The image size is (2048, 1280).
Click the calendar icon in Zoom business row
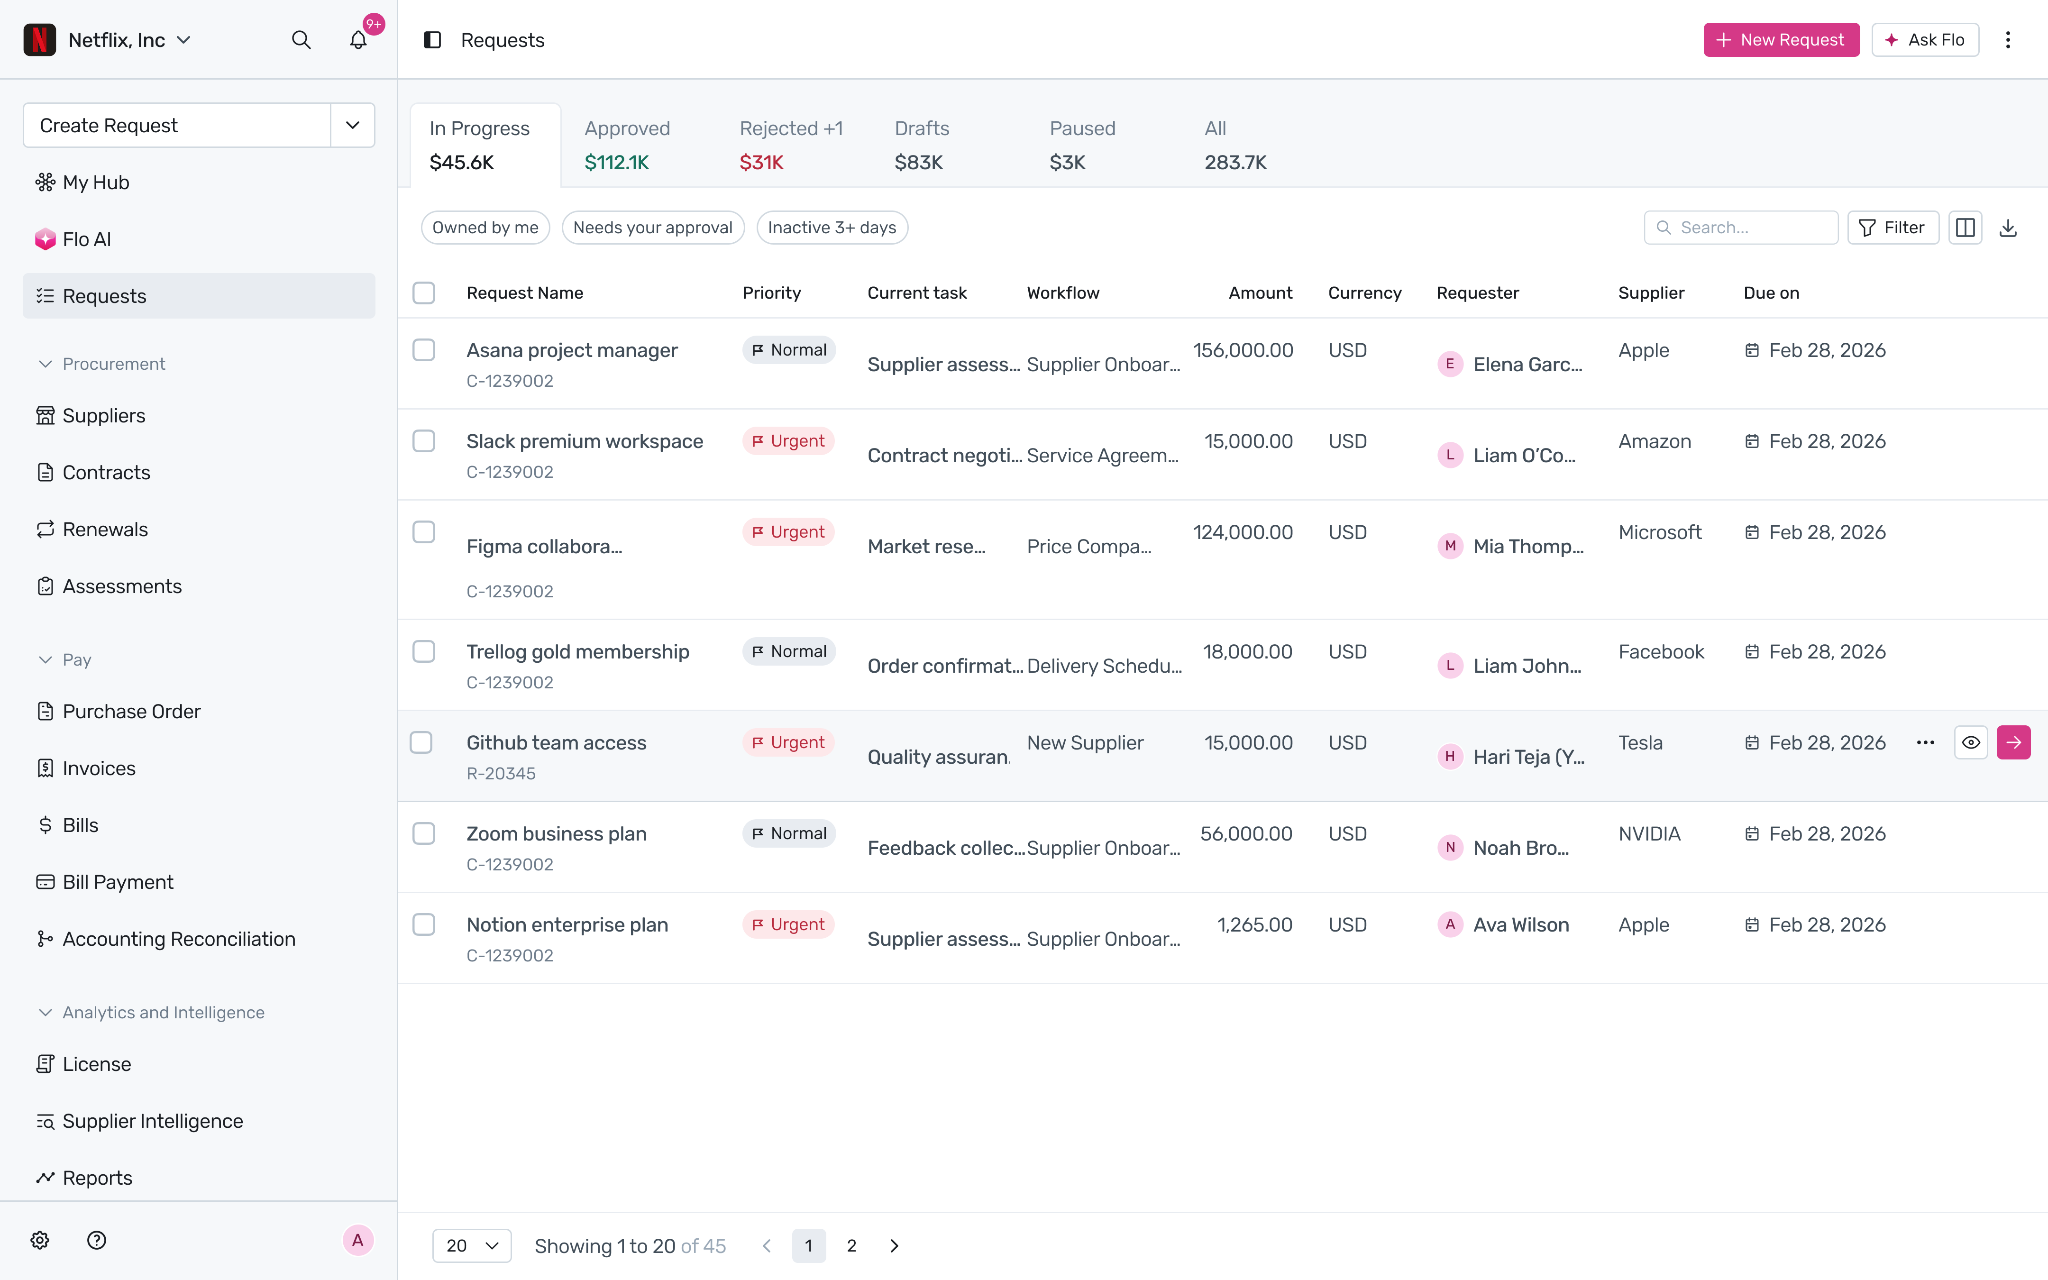click(1752, 834)
